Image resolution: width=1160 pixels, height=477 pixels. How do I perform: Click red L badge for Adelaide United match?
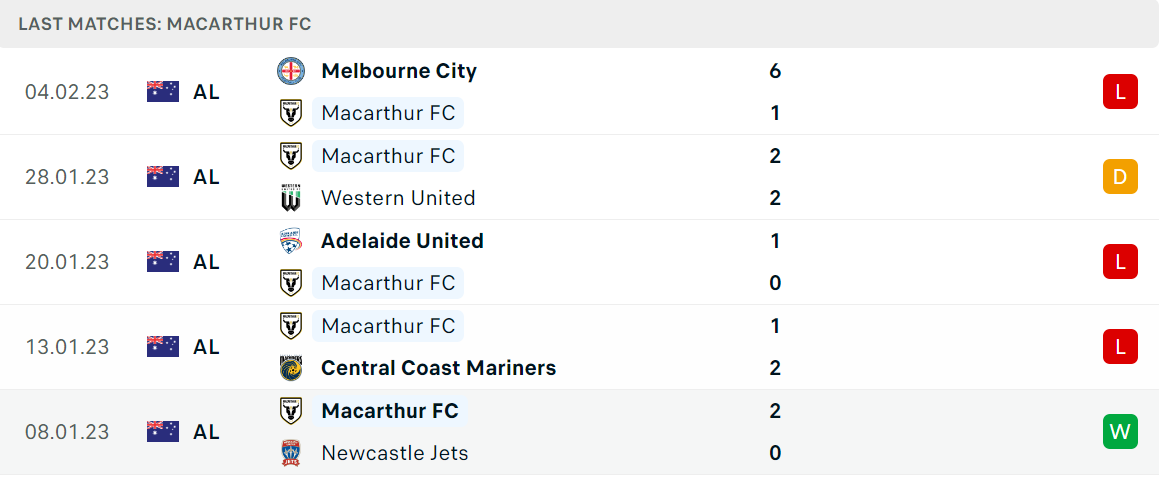1120,262
